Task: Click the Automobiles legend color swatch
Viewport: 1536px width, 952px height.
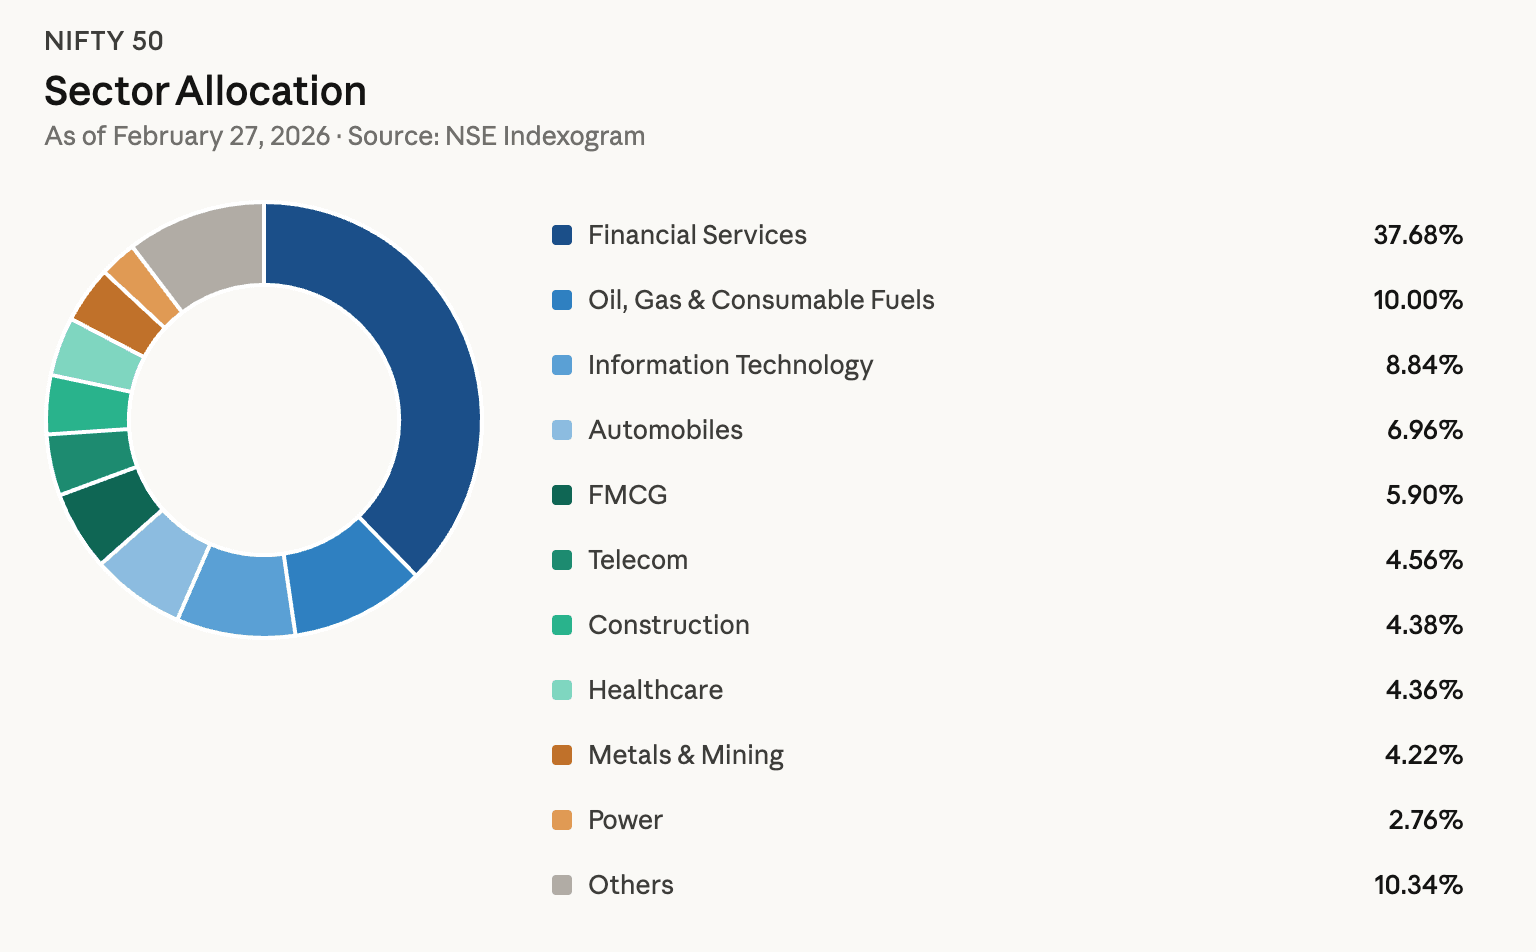Action: 562,430
